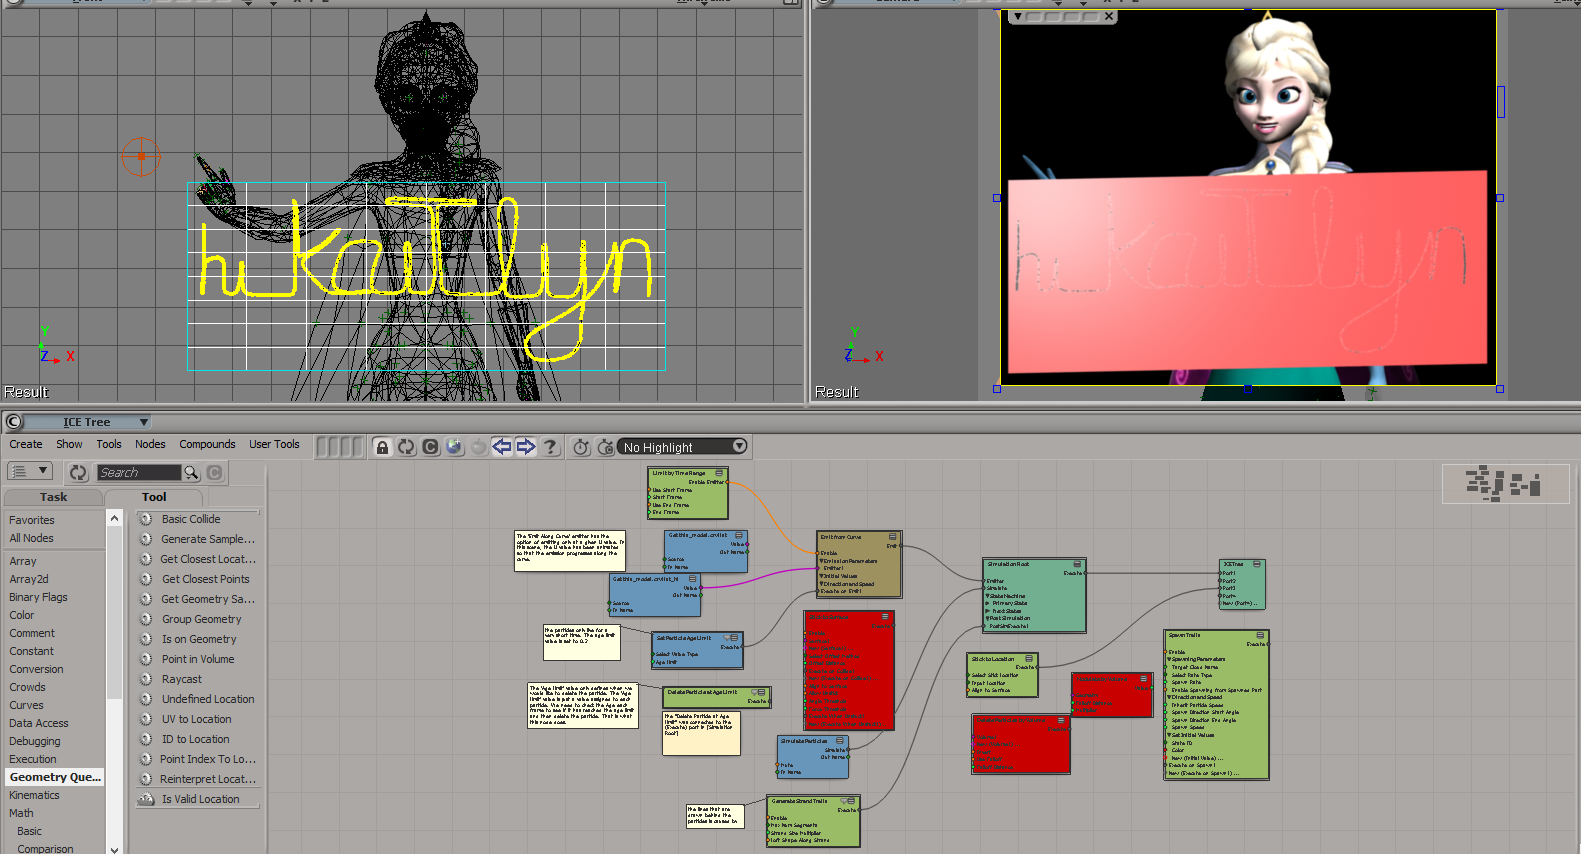
Task: Click the clear view C icon in toolbar
Action: click(430, 447)
